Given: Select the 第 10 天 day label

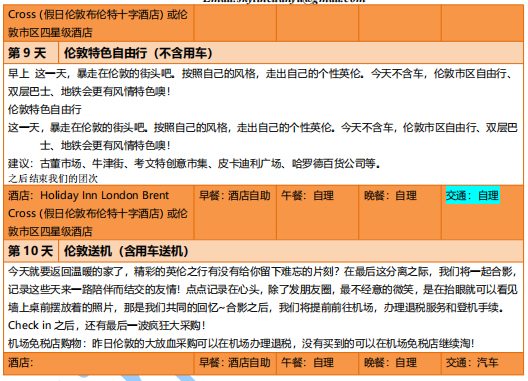Looking at the screenshot, I should click(30, 251).
